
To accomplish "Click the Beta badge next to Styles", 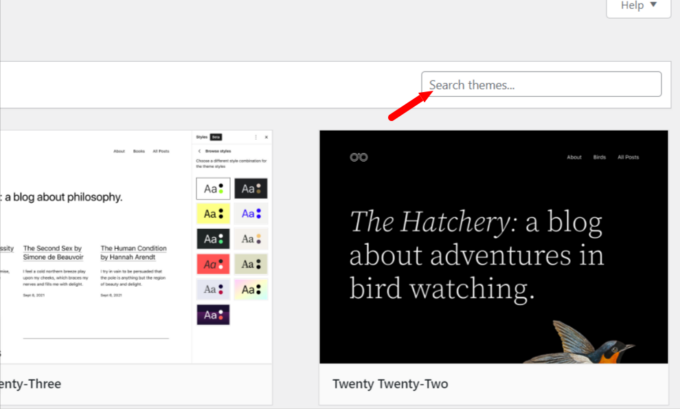I will pyautogui.click(x=215, y=137).
